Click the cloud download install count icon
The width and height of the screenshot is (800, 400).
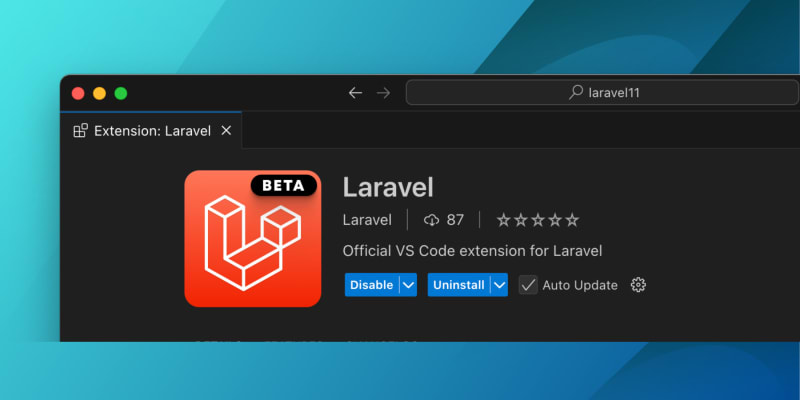pos(432,220)
